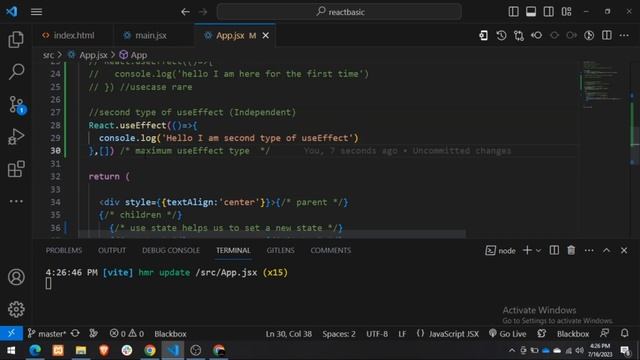Open the Explorer view in activity bar
This screenshot has width=640, height=360.
(16, 40)
